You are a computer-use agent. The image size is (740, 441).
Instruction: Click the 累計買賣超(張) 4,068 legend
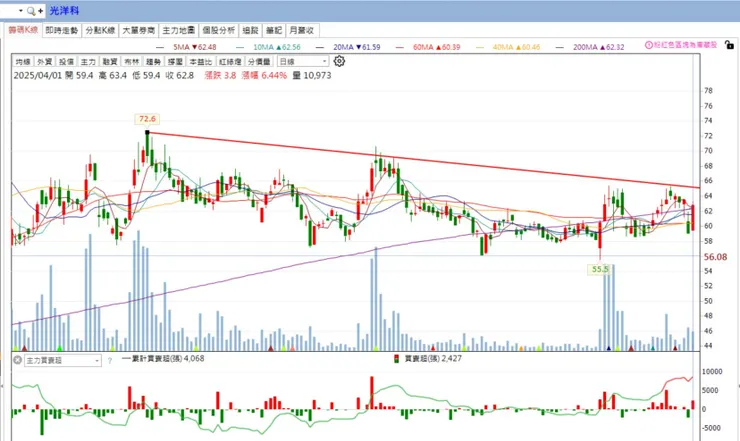tap(163, 358)
